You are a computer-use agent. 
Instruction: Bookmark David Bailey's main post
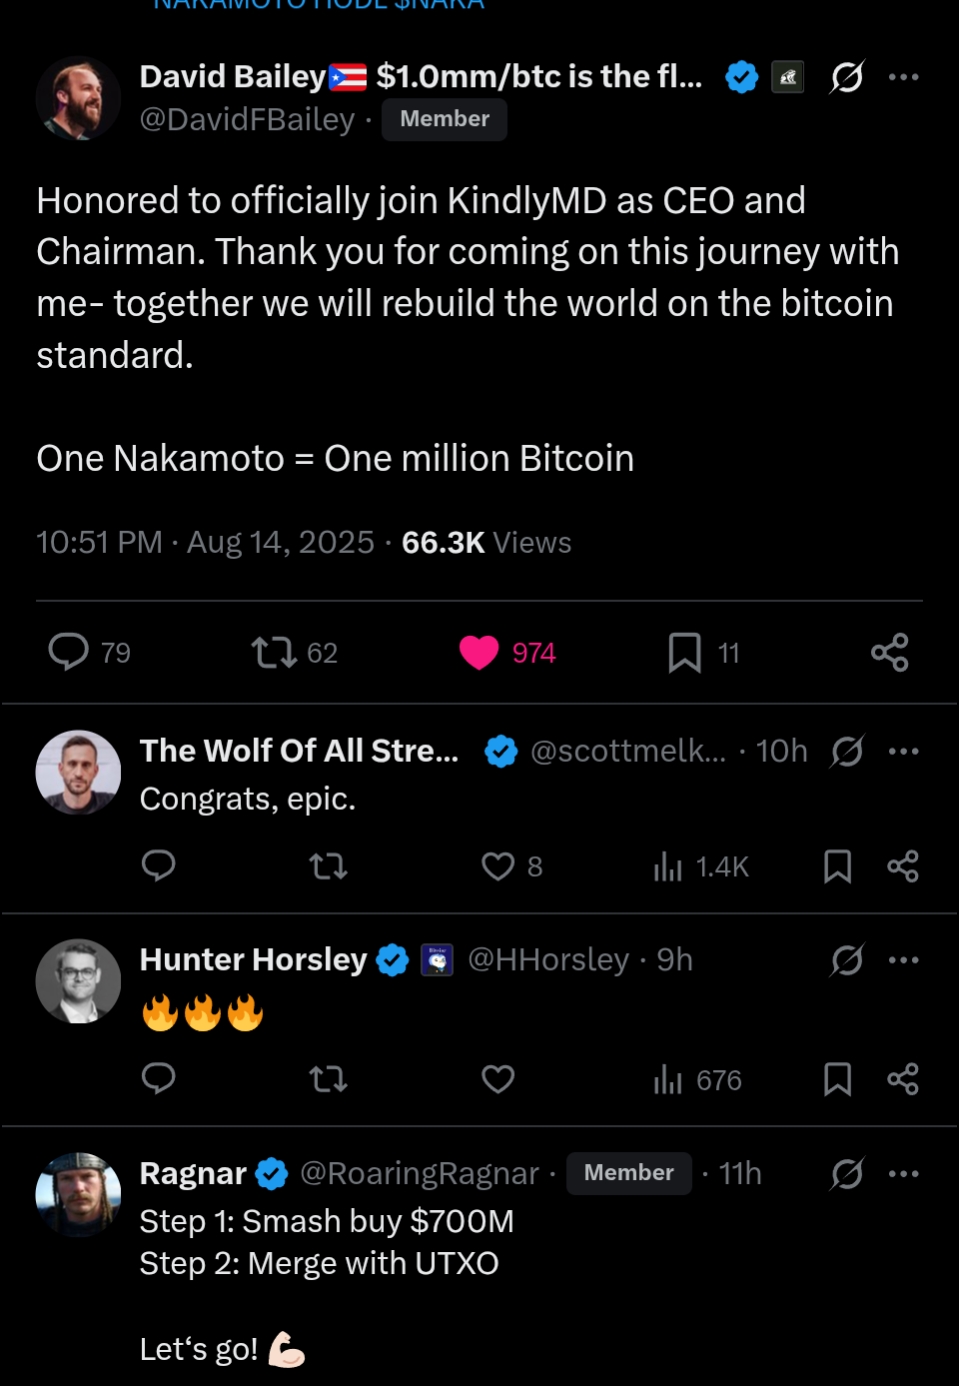[685, 653]
